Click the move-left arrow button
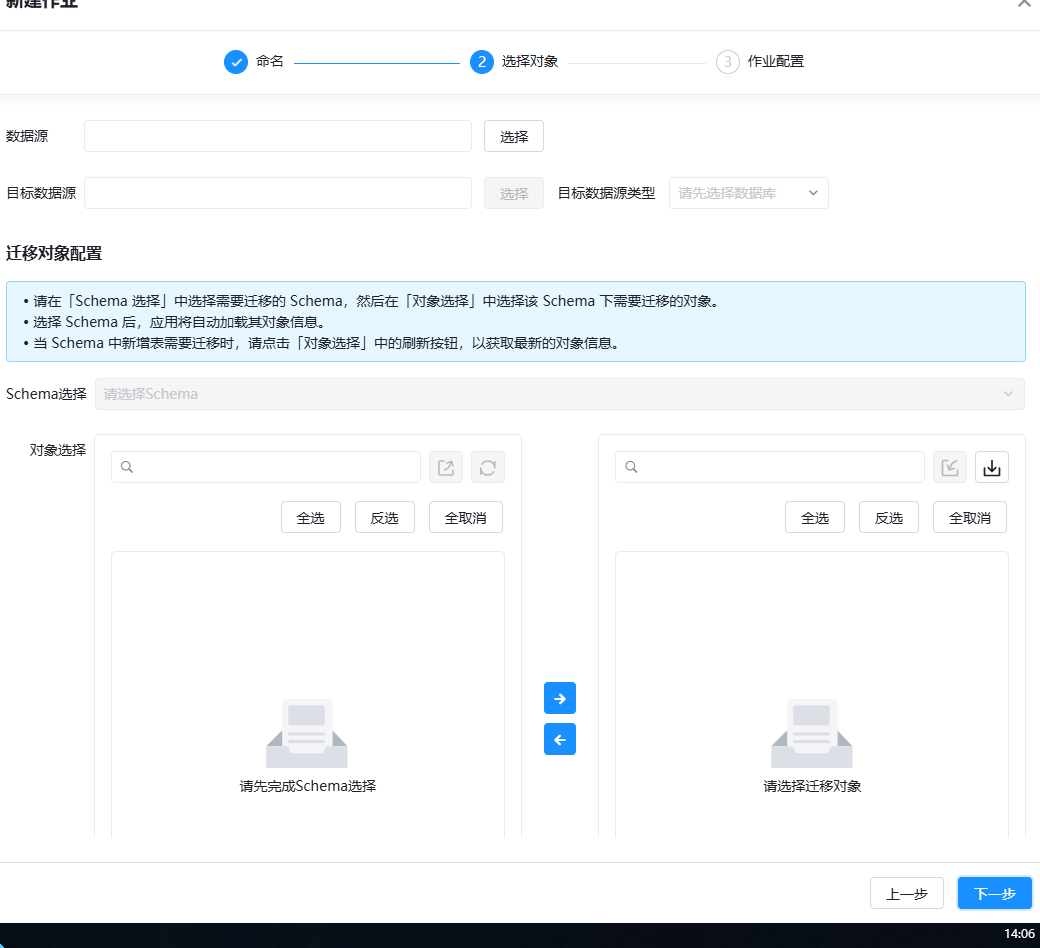Screen dimensions: 1040x948 point(559,739)
